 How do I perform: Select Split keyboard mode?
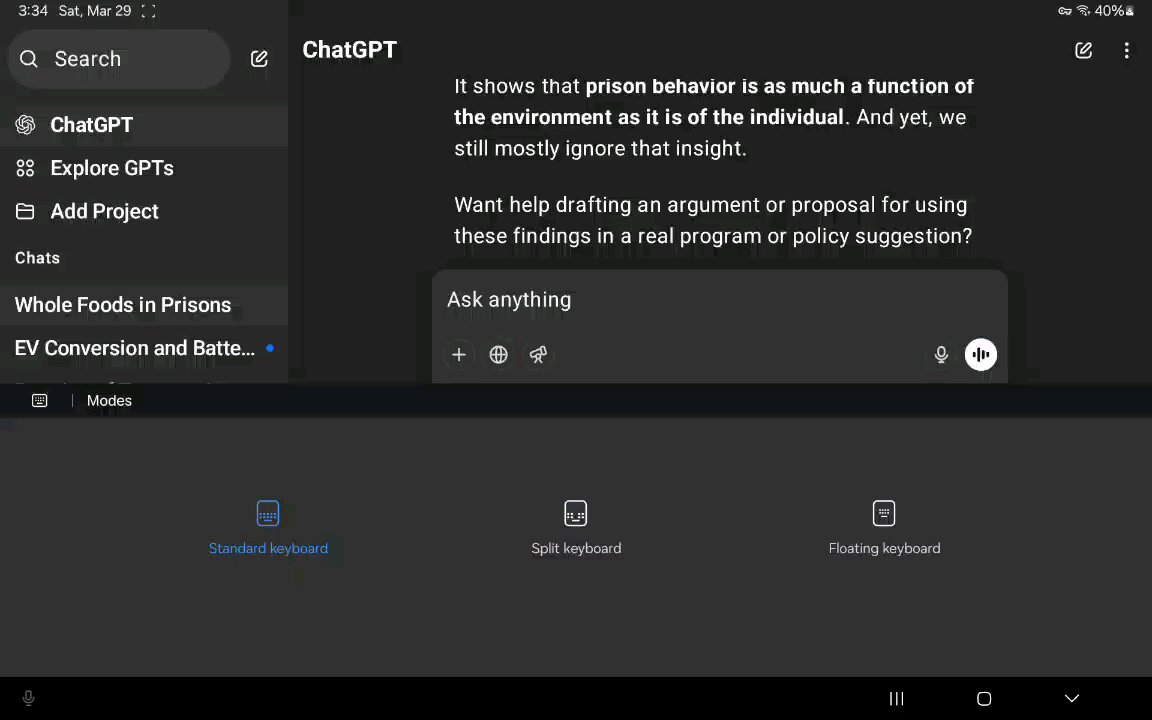point(576,528)
